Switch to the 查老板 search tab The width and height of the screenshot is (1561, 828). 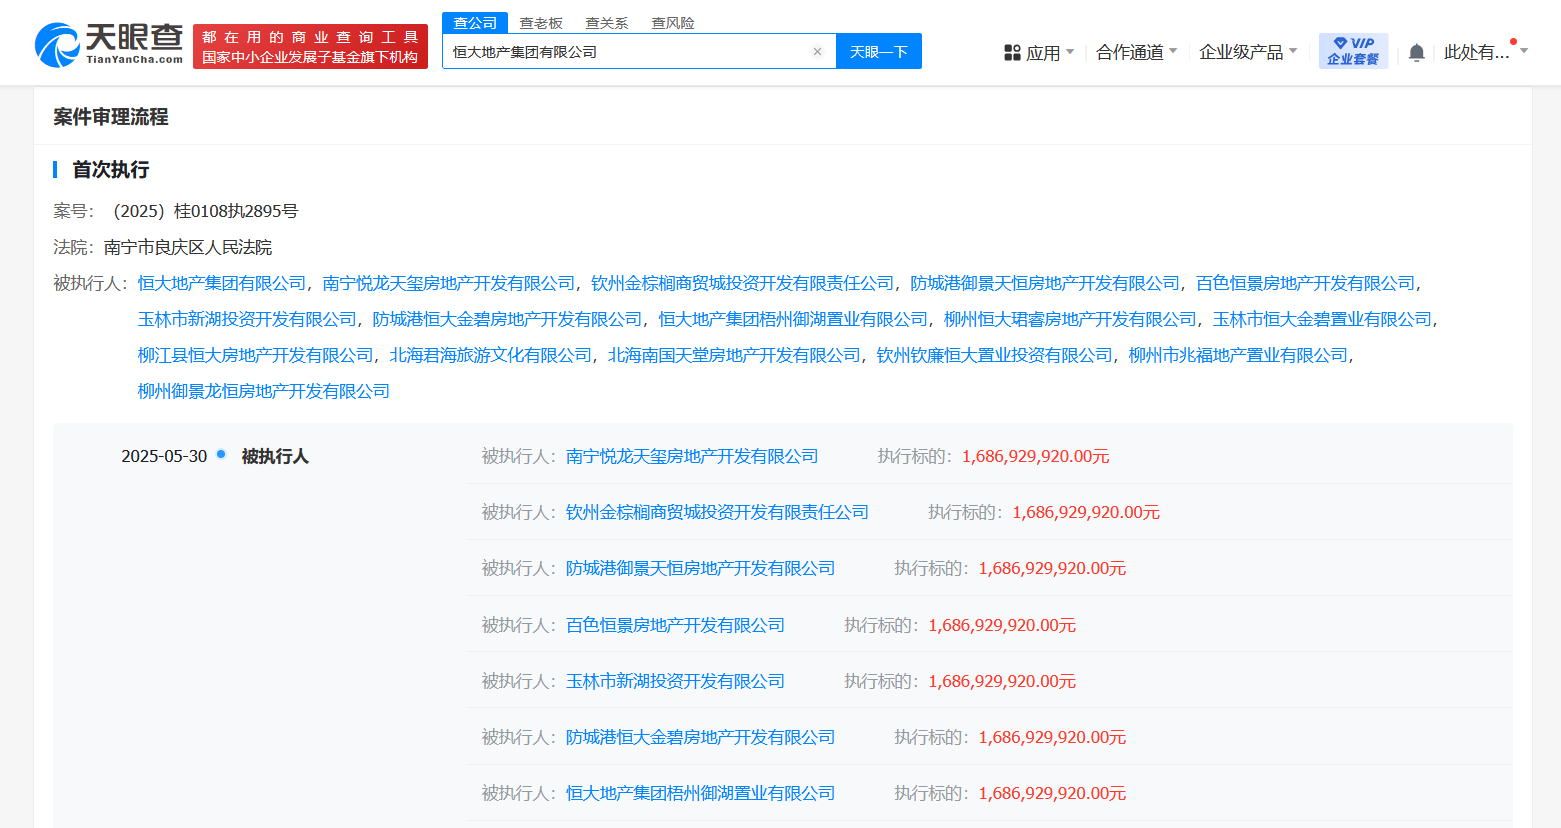(x=541, y=23)
